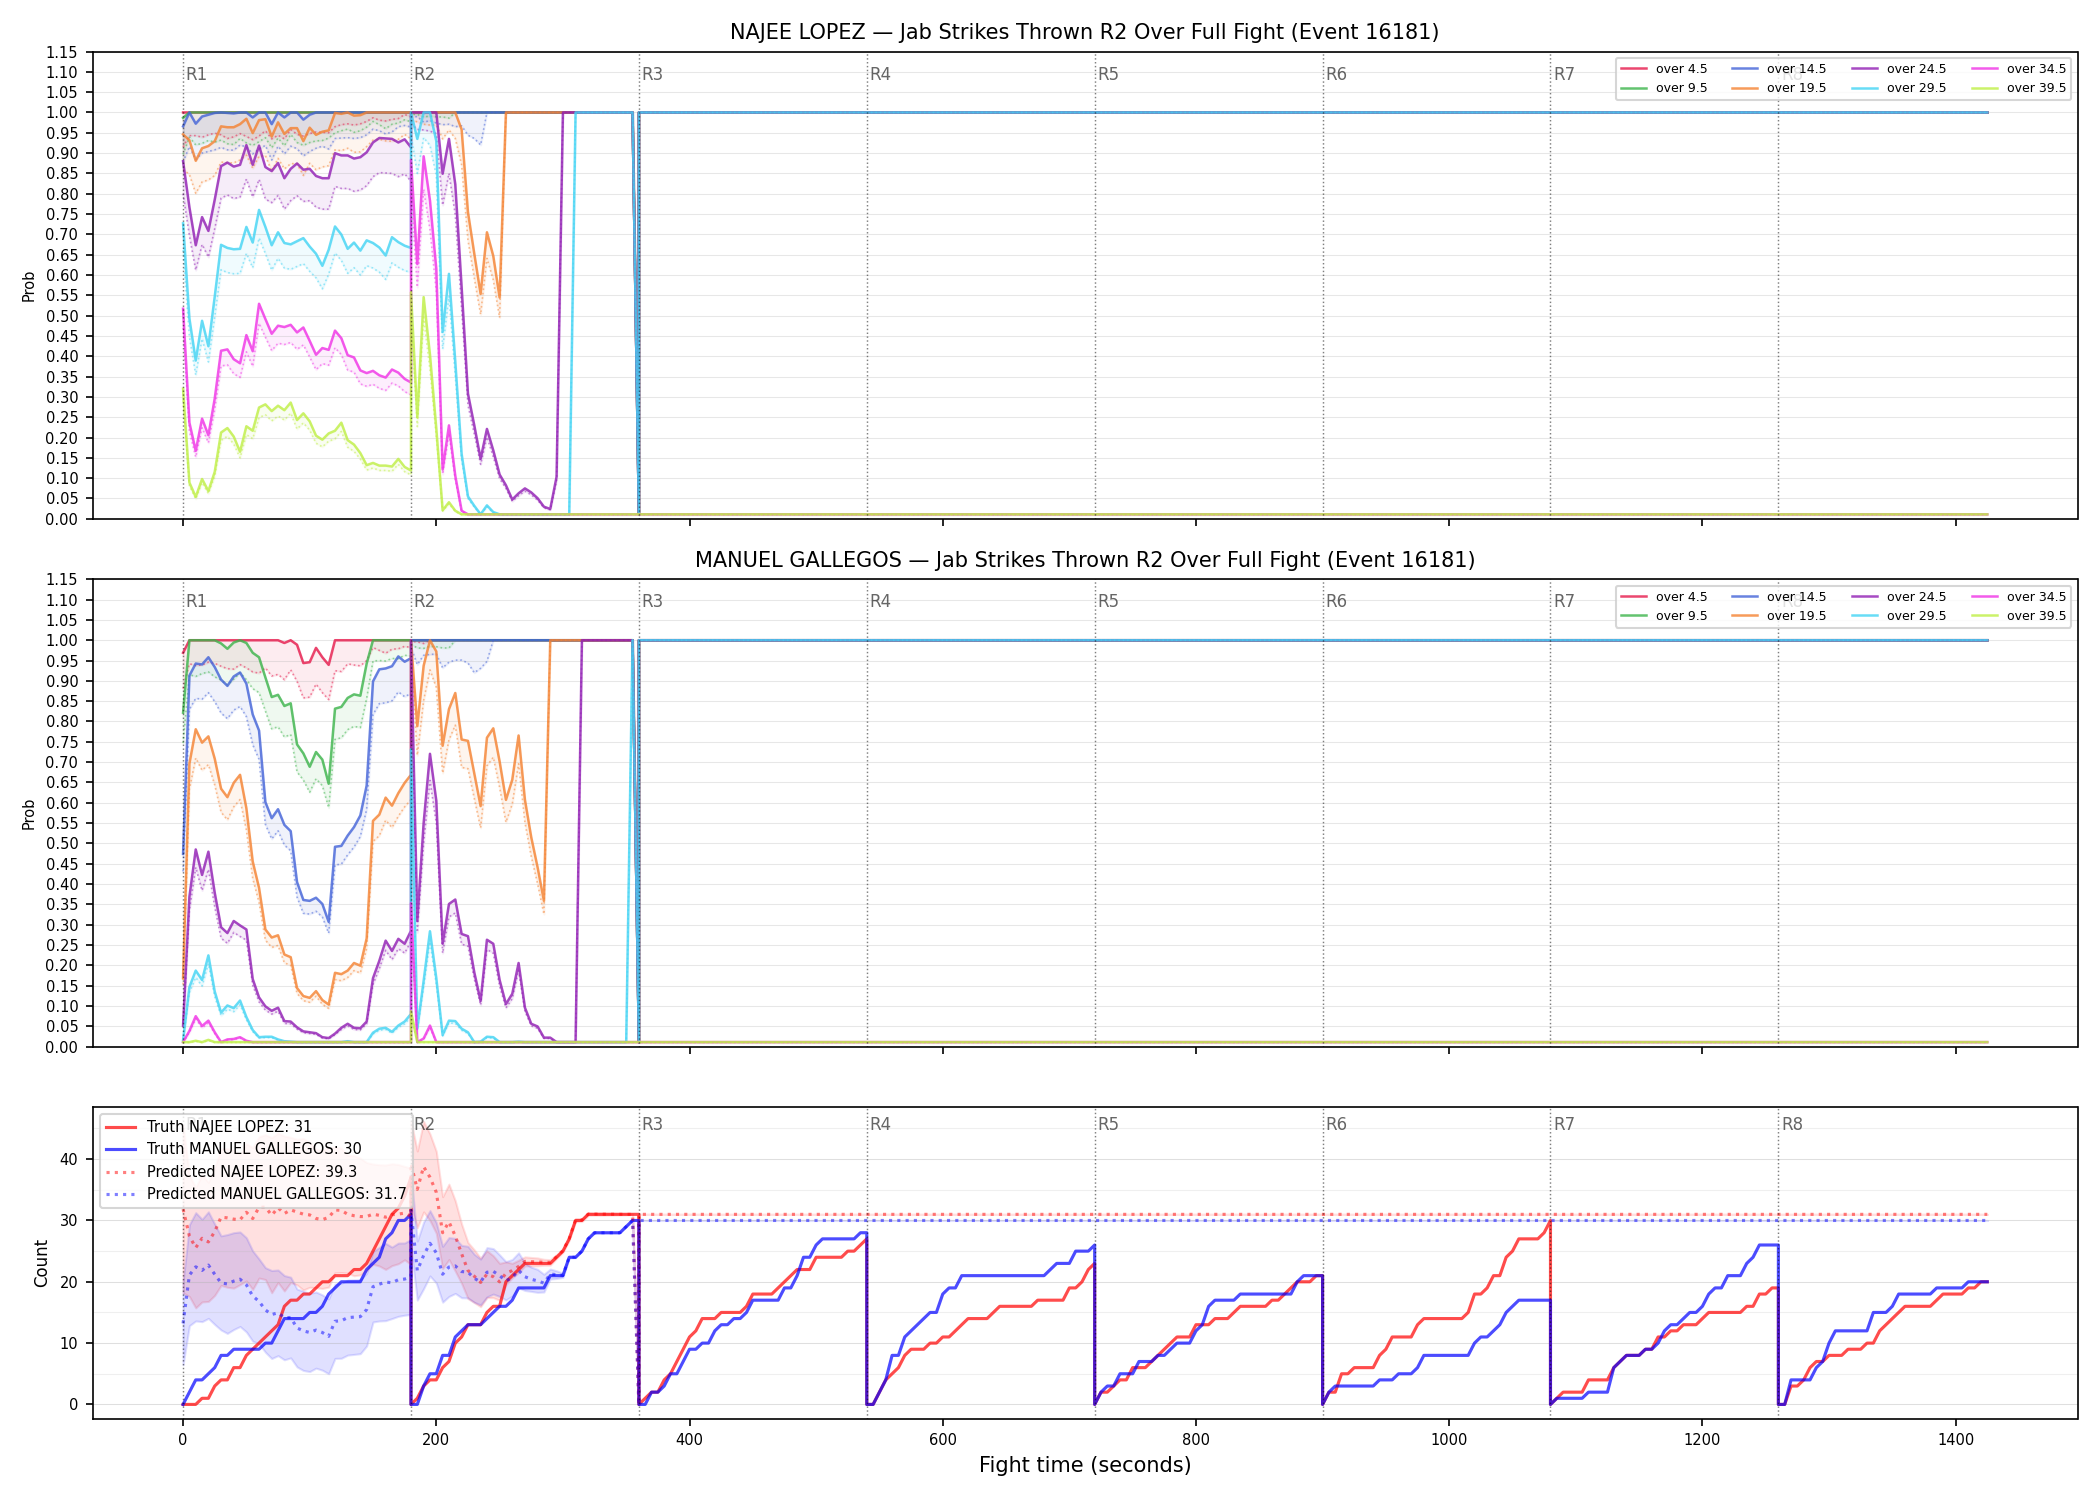The height and width of the screenshot is (1500, 2100).
Task: Click 'Predicted NAJEE LOPEZ: 39.3' legend entry
Action: pos(230,1172)
